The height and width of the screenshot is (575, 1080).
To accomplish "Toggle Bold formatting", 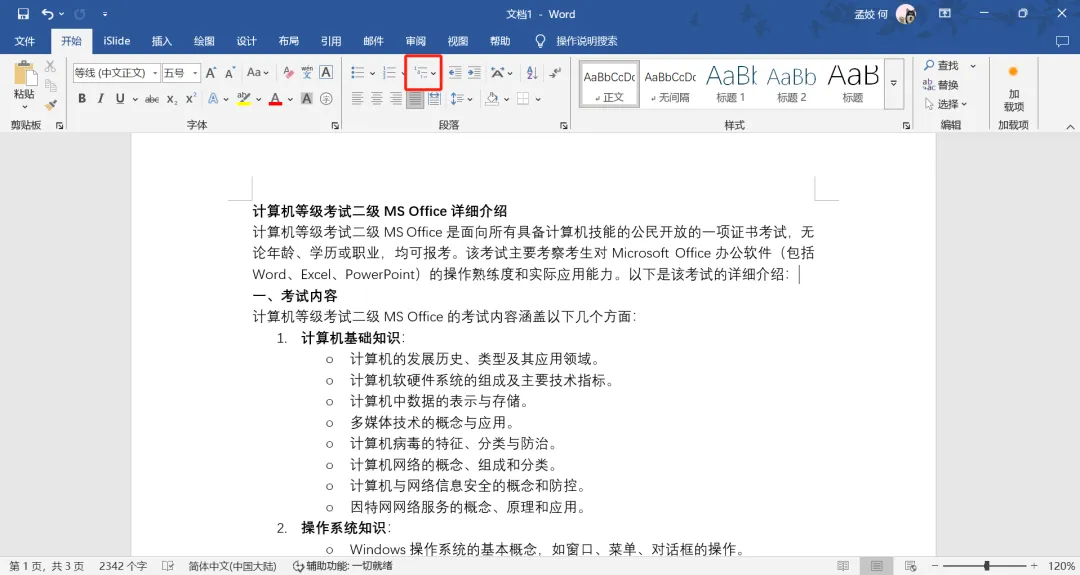I will point(82,99).
